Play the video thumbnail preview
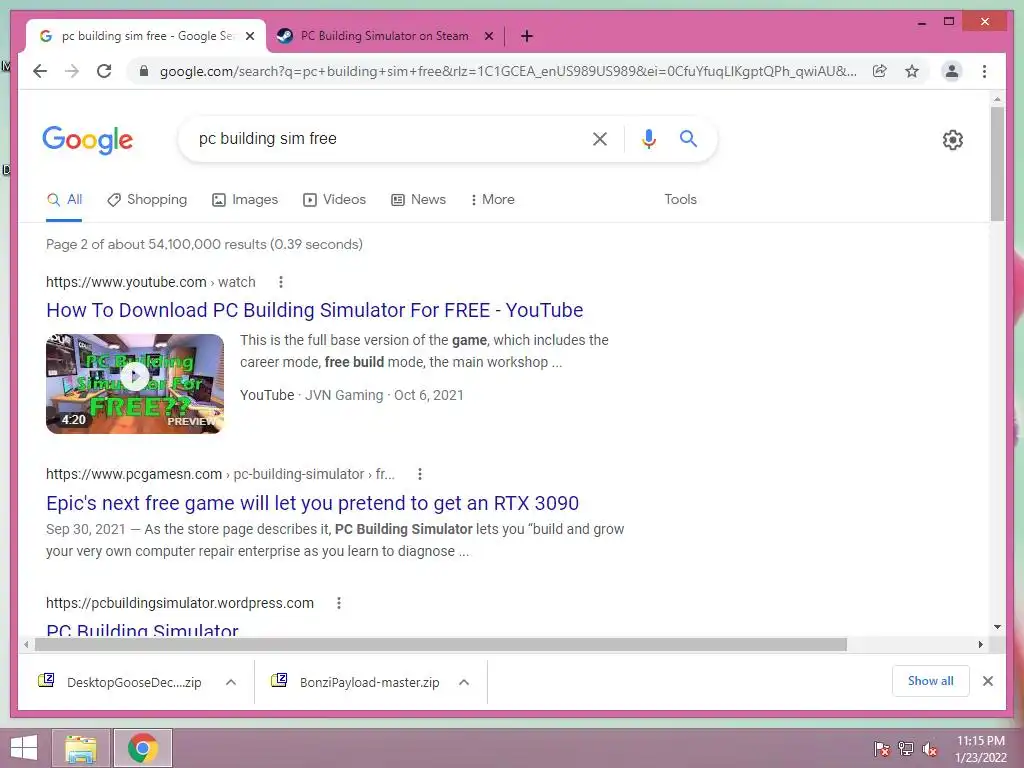 click(135, 383)
